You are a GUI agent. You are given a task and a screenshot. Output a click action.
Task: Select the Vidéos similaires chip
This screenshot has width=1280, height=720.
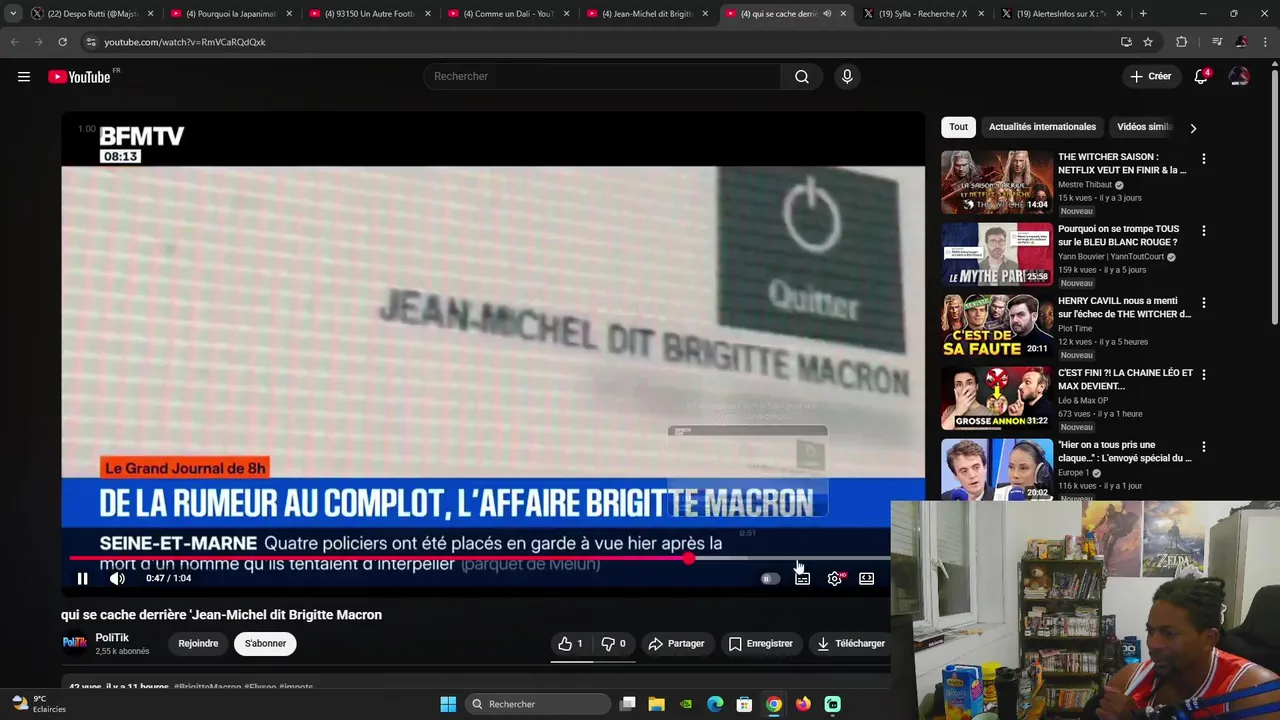(1145, 127)
